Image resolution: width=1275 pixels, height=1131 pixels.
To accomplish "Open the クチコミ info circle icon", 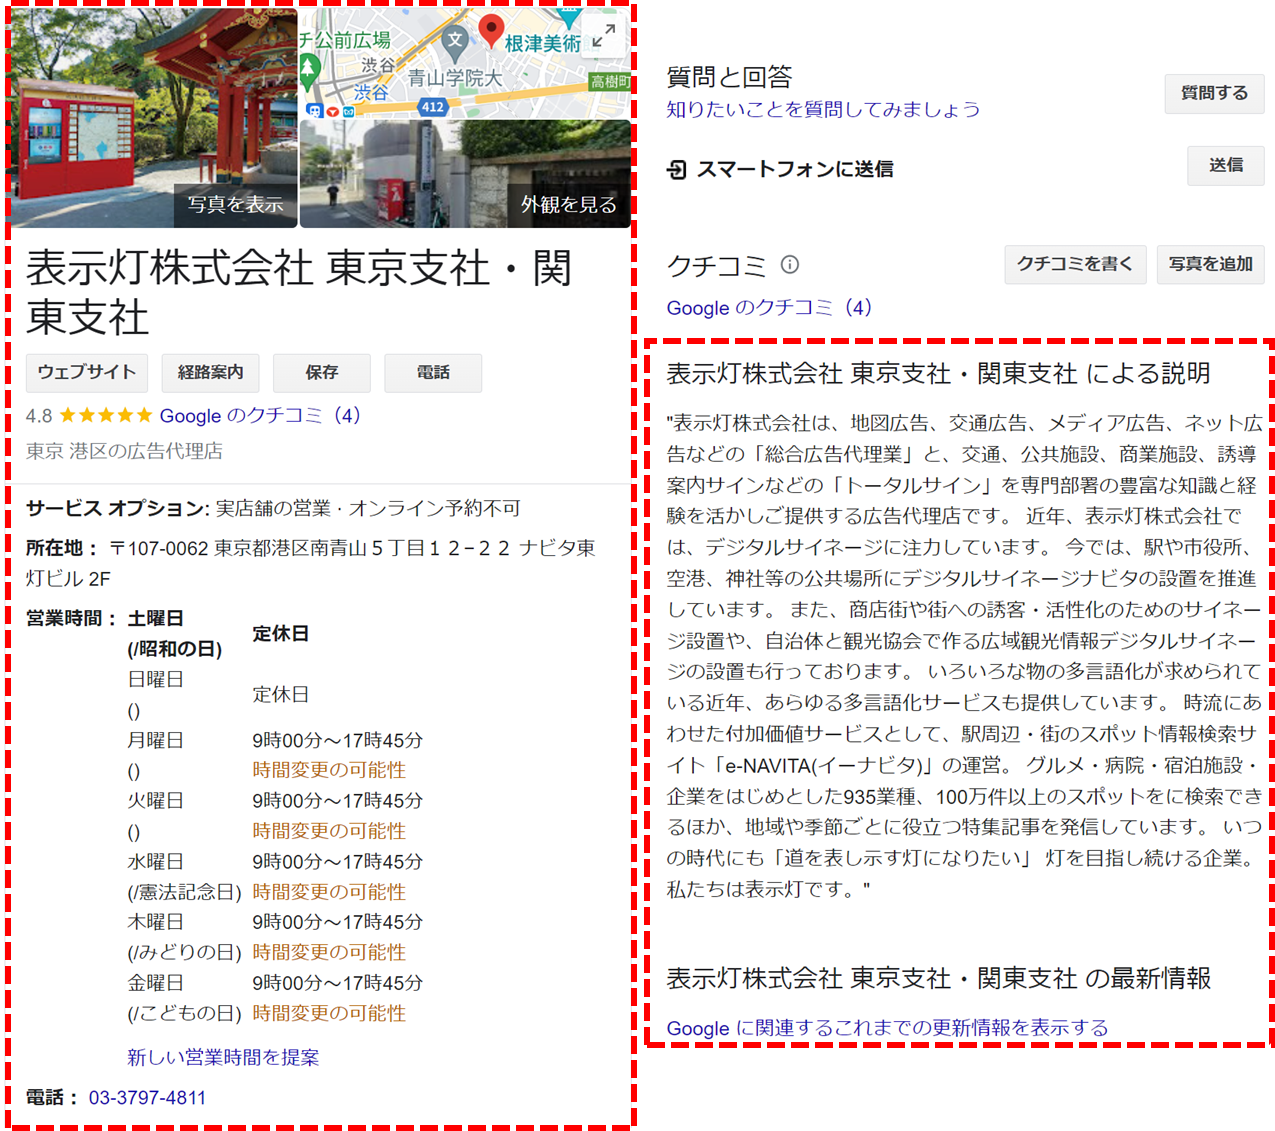I will (x=790, y=264).
